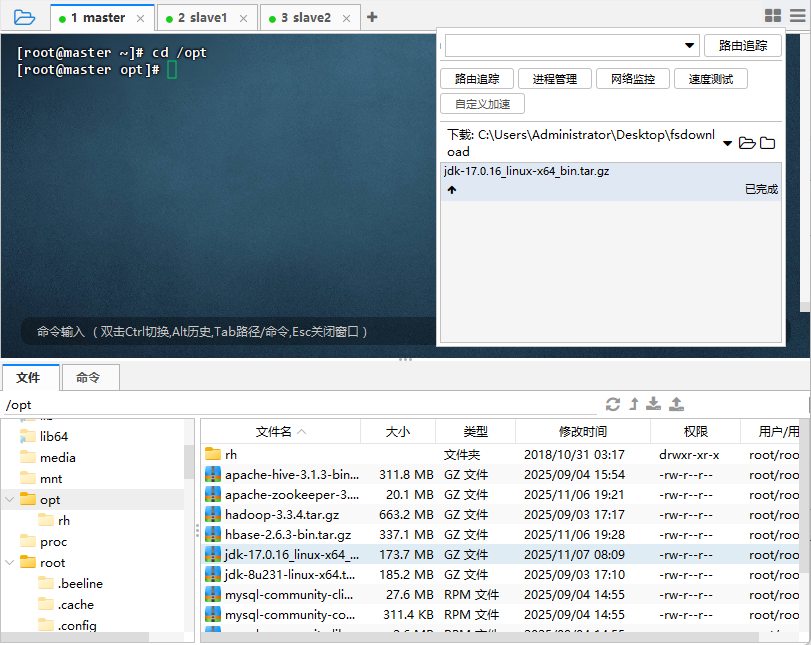Viewport: 811px width, 645px height.
Task: Close the master tab
Action: [140, 19]
